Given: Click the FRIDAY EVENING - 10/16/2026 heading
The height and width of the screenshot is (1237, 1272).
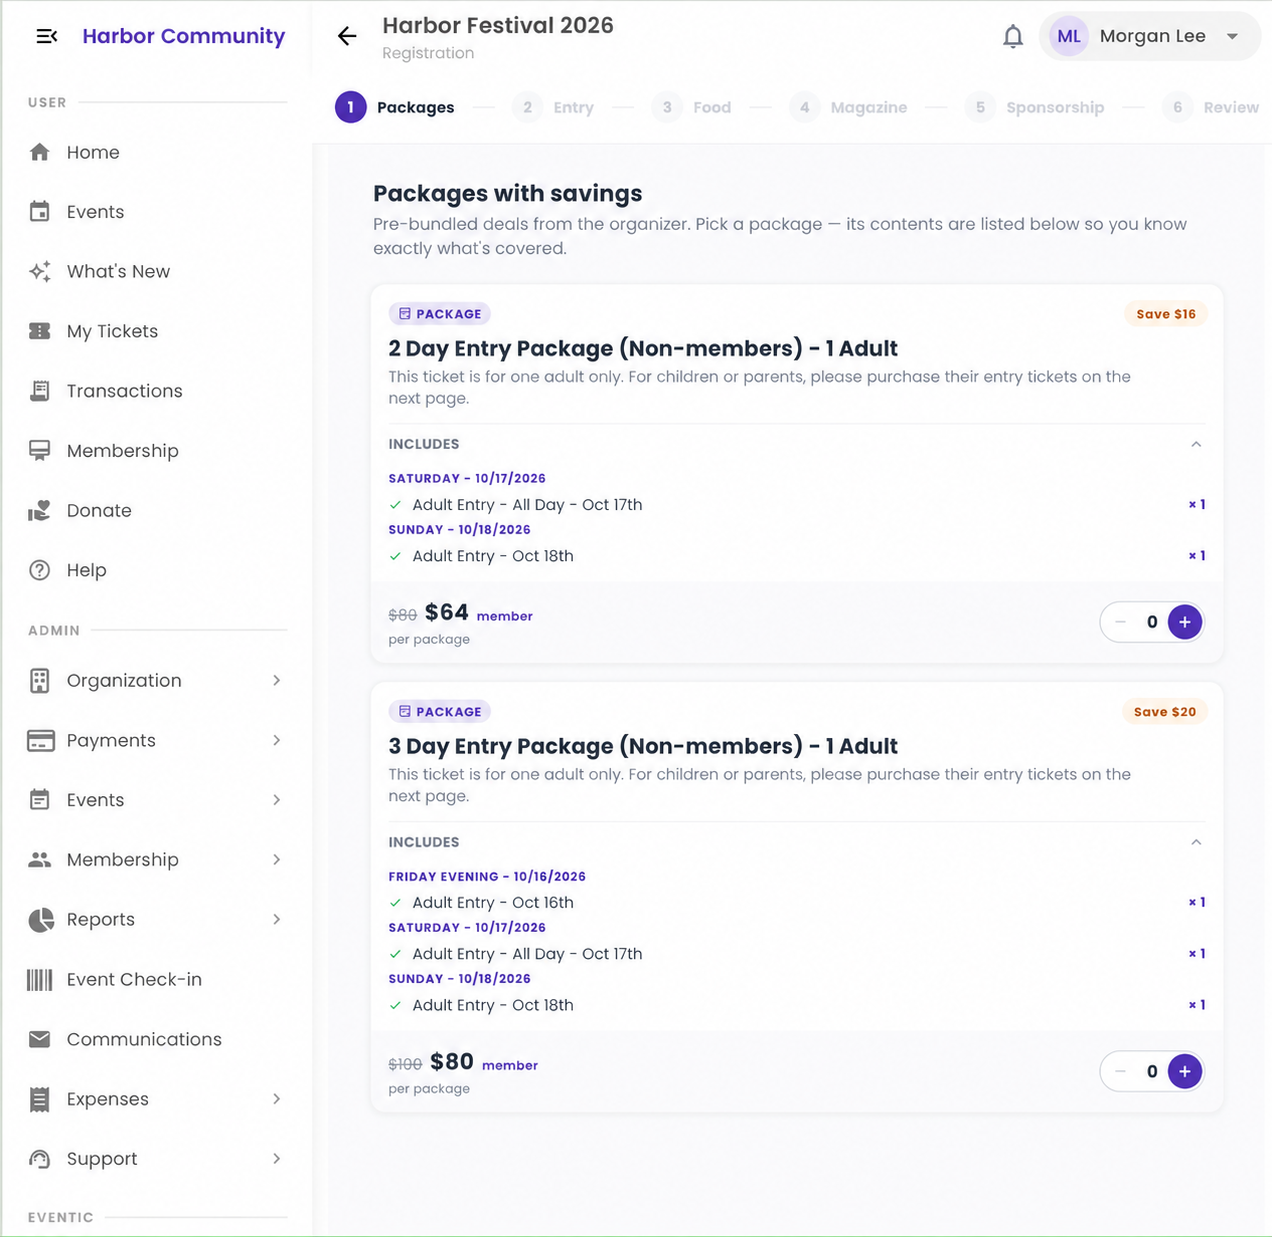Looking at the screenshot, I should point(487,876).
